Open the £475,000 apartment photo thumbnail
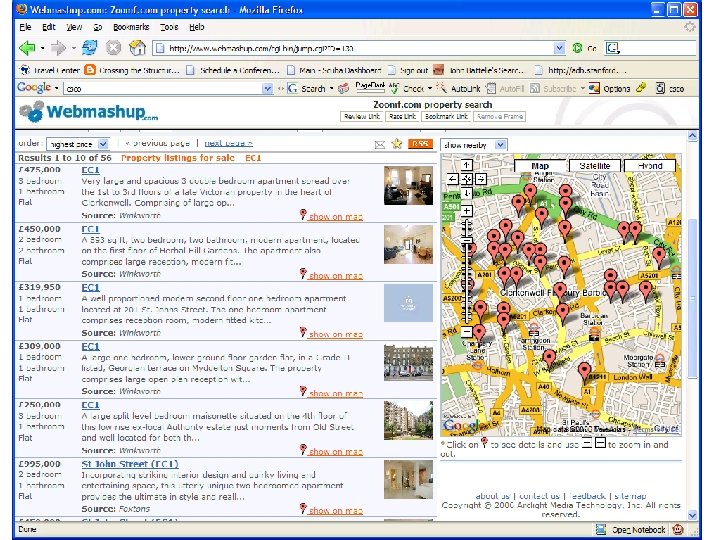 (x=408, y=186)
